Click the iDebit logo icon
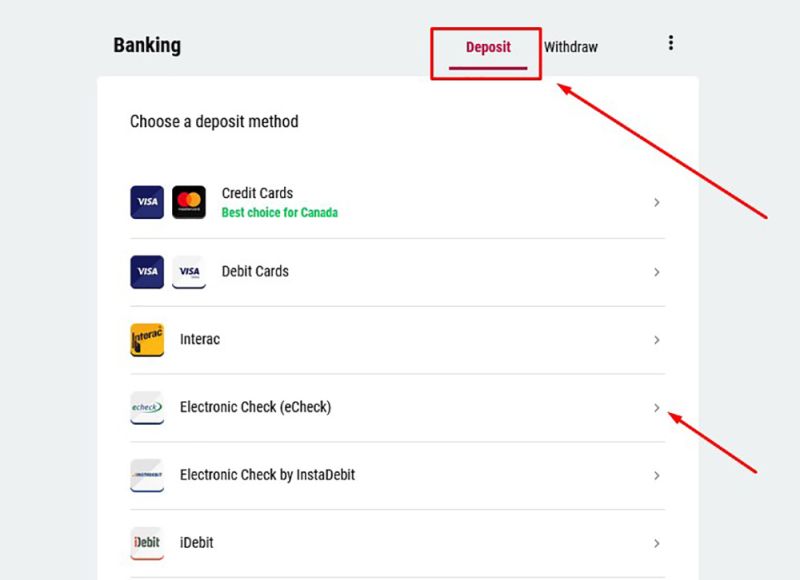Image resolution: width=800 pixels, height=580 pixels. click(147, 543)
